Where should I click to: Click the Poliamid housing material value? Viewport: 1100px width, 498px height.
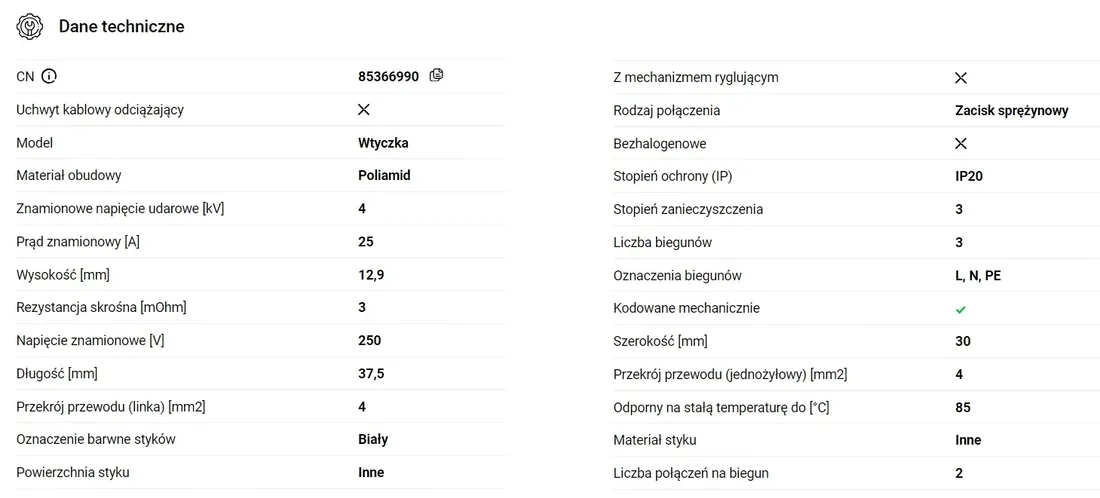[384, 175]
